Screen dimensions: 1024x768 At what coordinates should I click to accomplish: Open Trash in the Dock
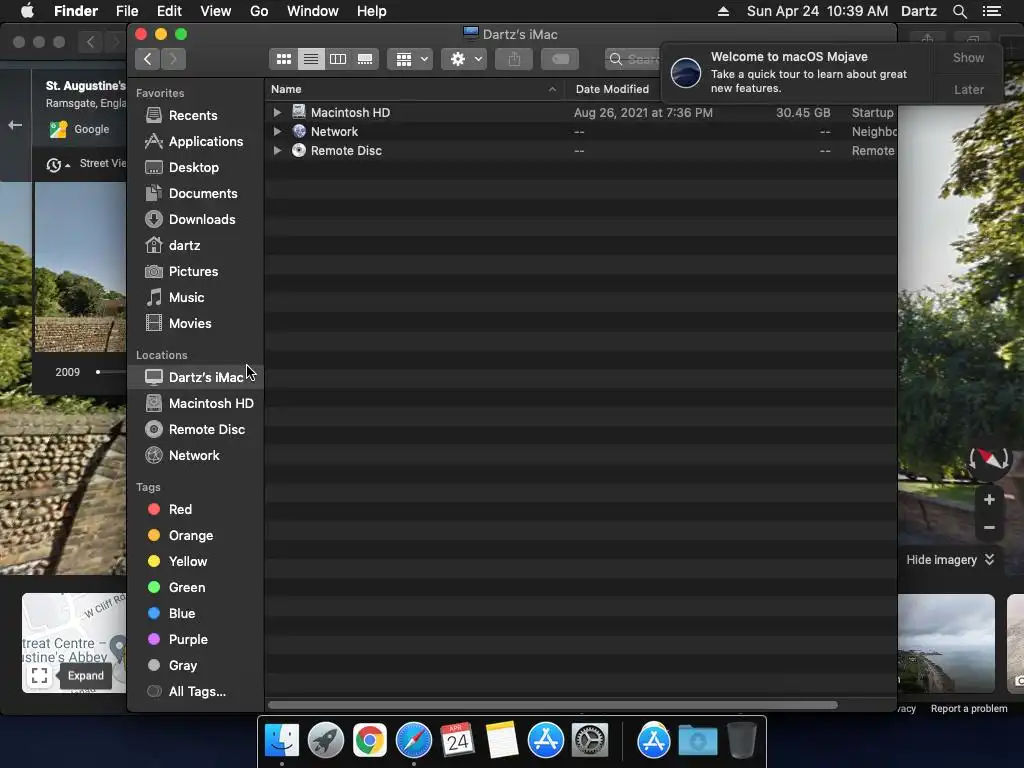coord(742,741)
